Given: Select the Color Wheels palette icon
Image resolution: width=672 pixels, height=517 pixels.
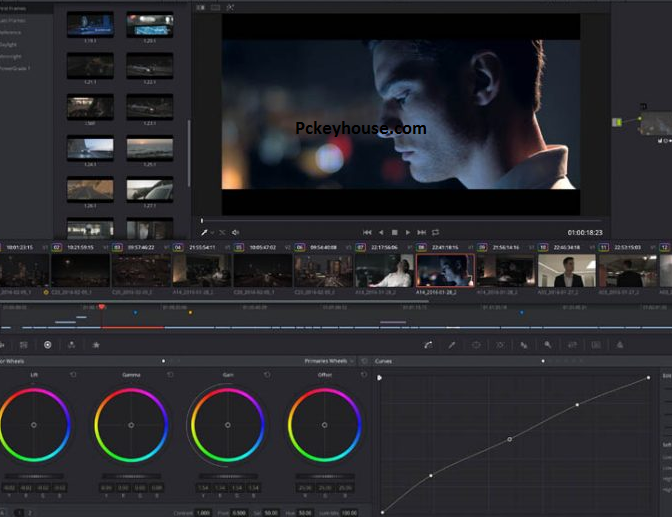Looking at the screenshot, I should [48, 345].
